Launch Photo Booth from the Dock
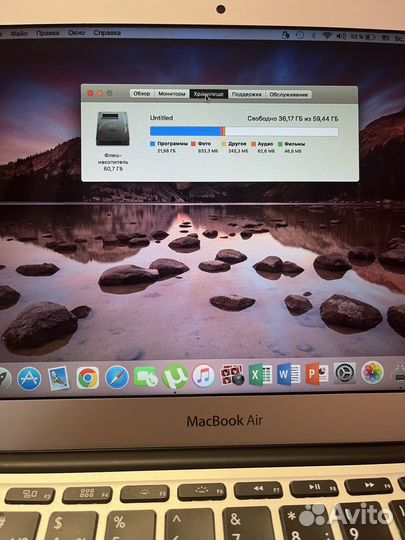 click(x=232, y=375)
